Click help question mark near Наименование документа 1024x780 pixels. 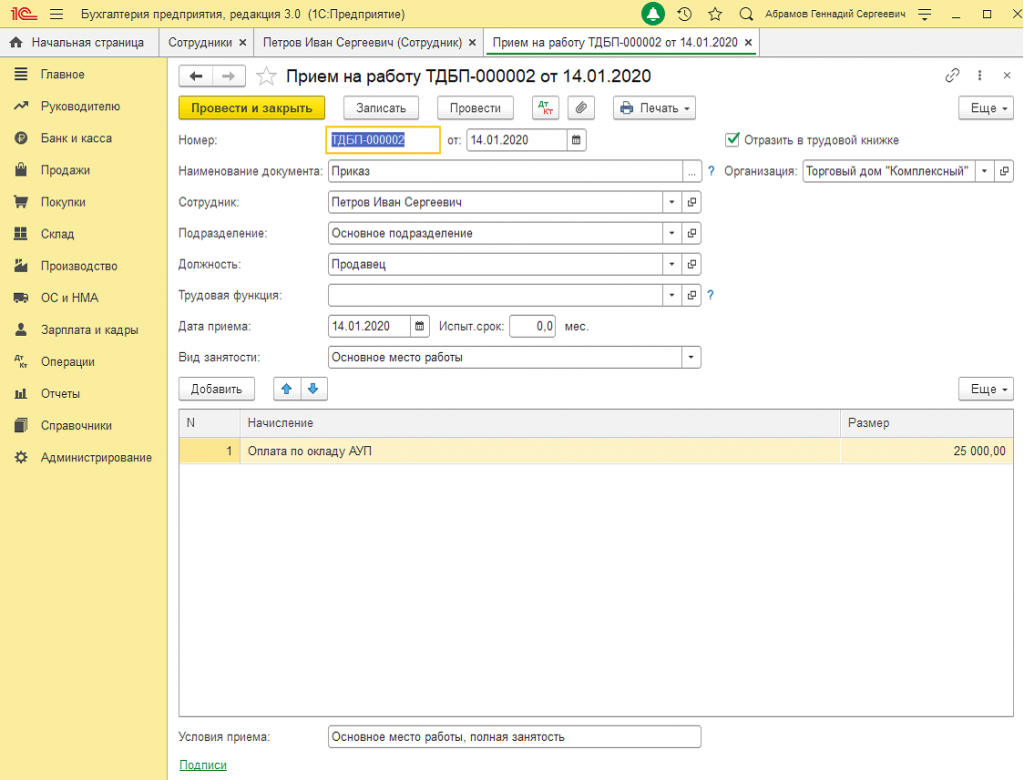coord(711,171)
